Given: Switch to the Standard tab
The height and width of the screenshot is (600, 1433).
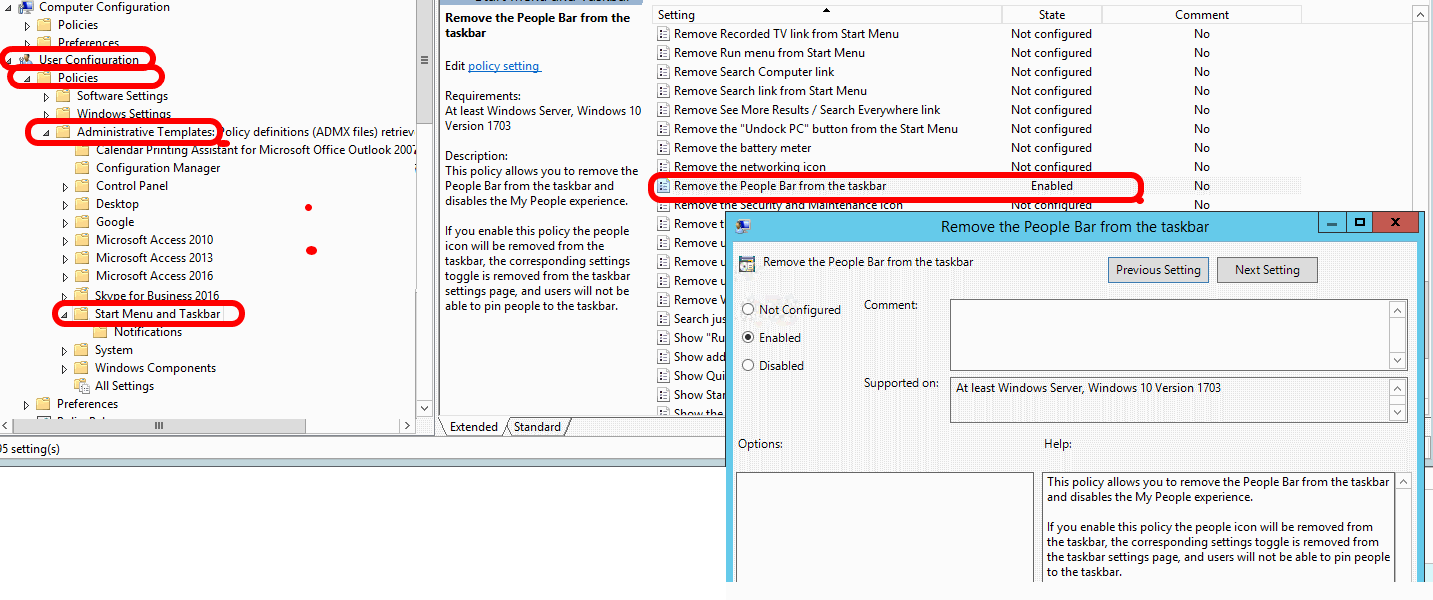Looking at the screenshot, I should tap(537, 427).
